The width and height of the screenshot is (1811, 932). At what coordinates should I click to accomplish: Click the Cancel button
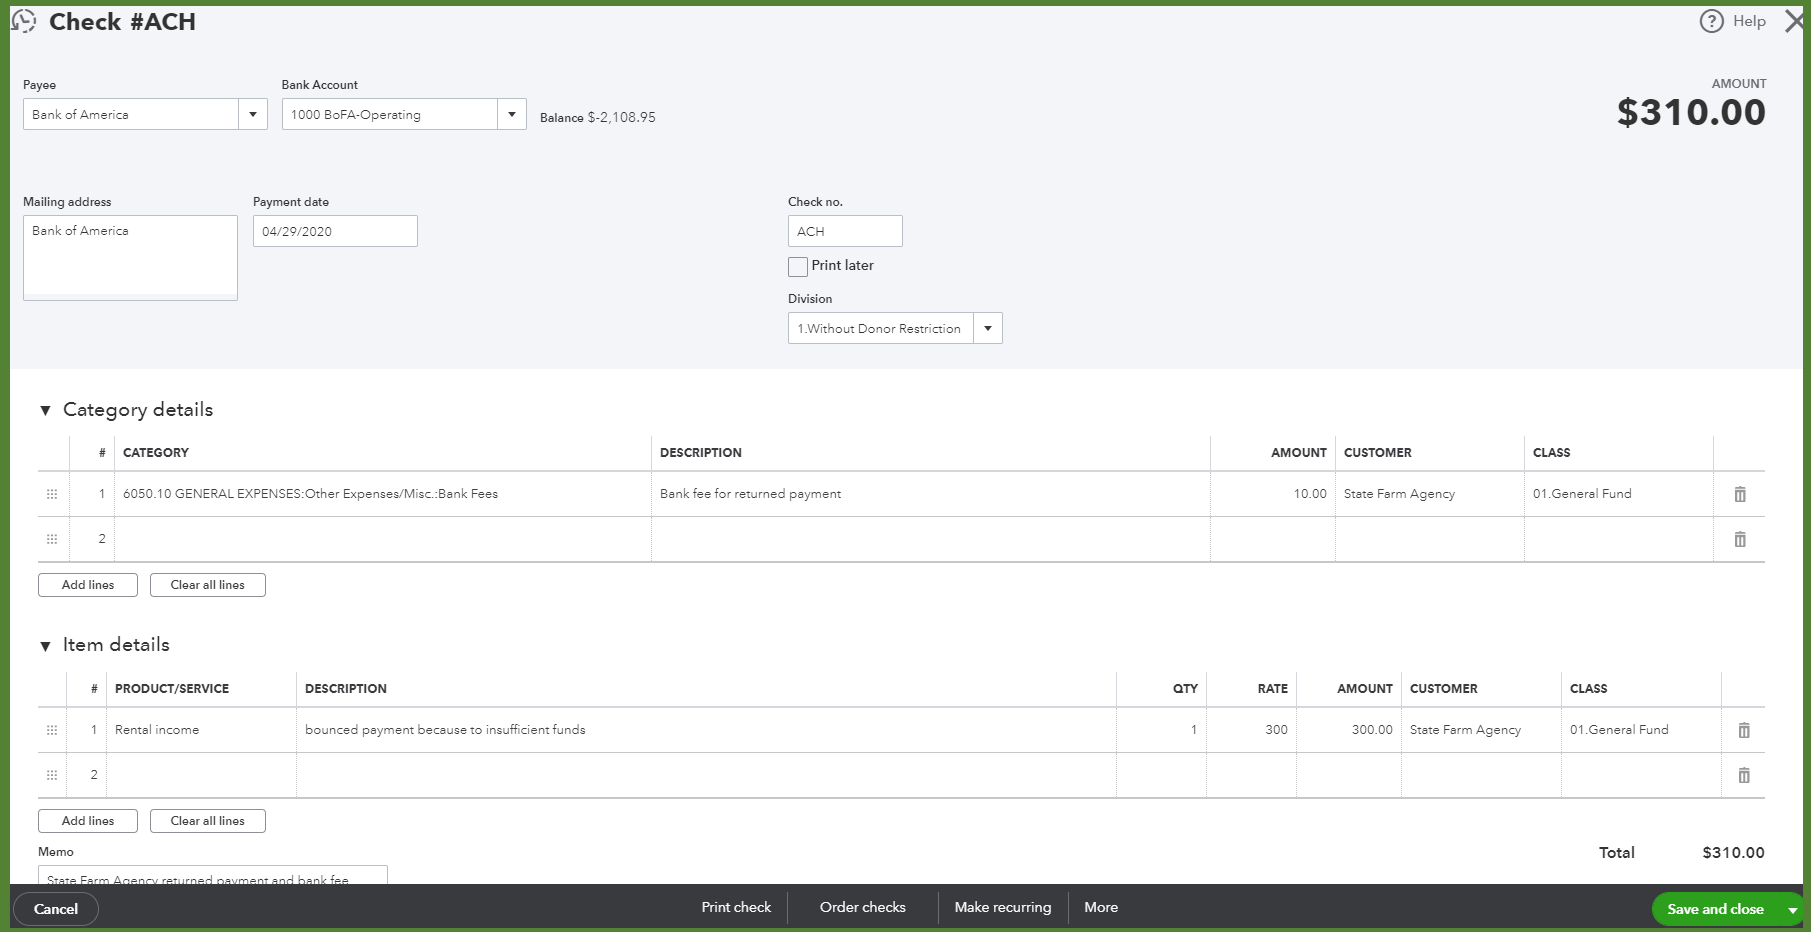pyautogui.click(x=56, y=909)
